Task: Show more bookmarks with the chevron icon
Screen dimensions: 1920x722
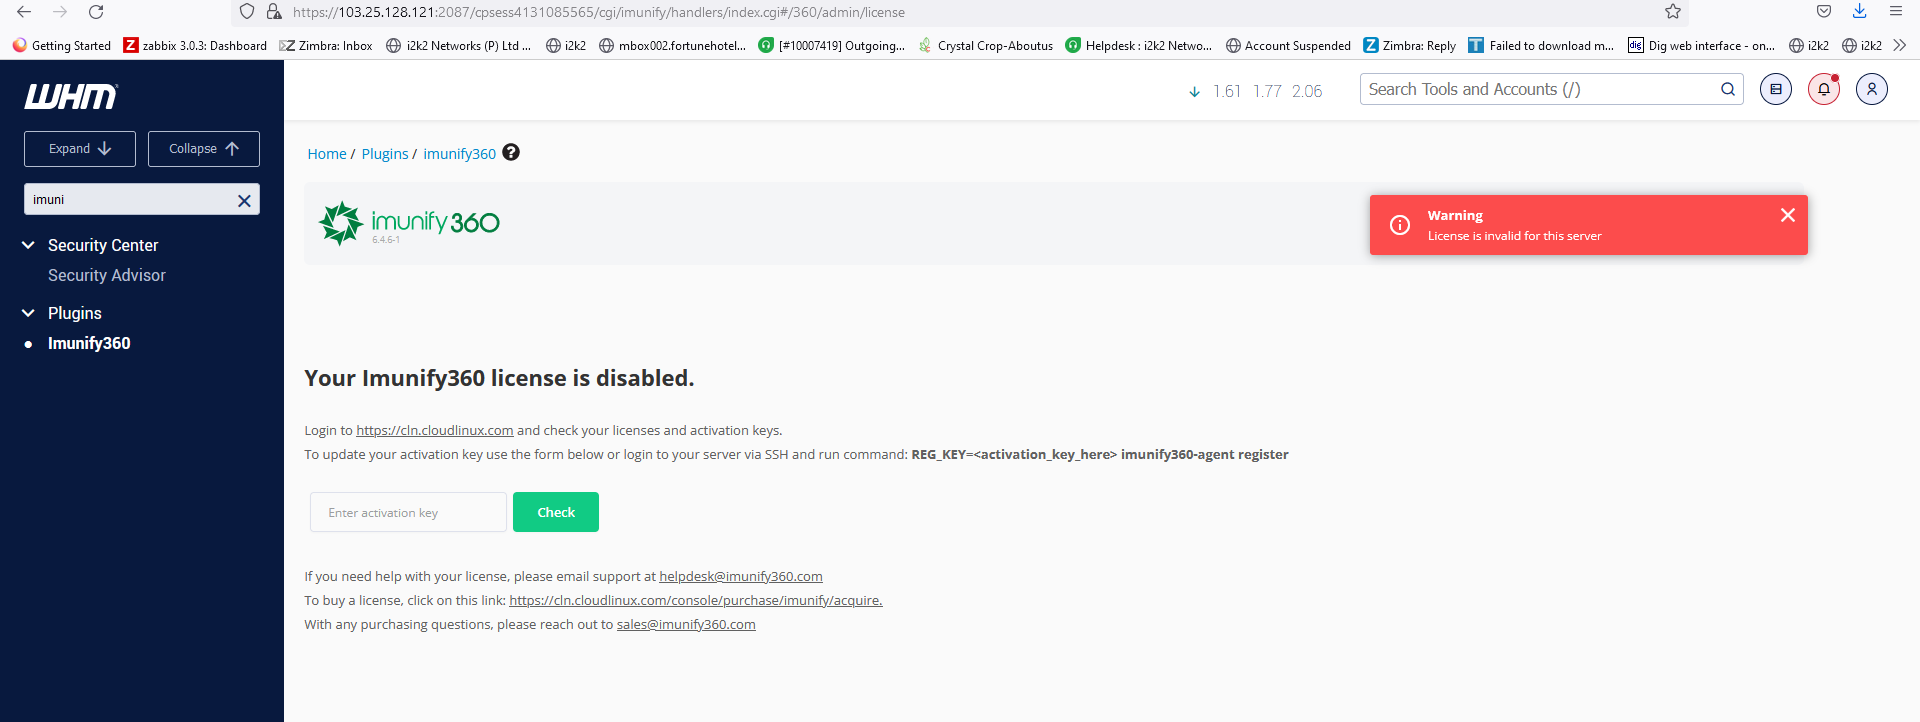Action: tap(1900, 45)
